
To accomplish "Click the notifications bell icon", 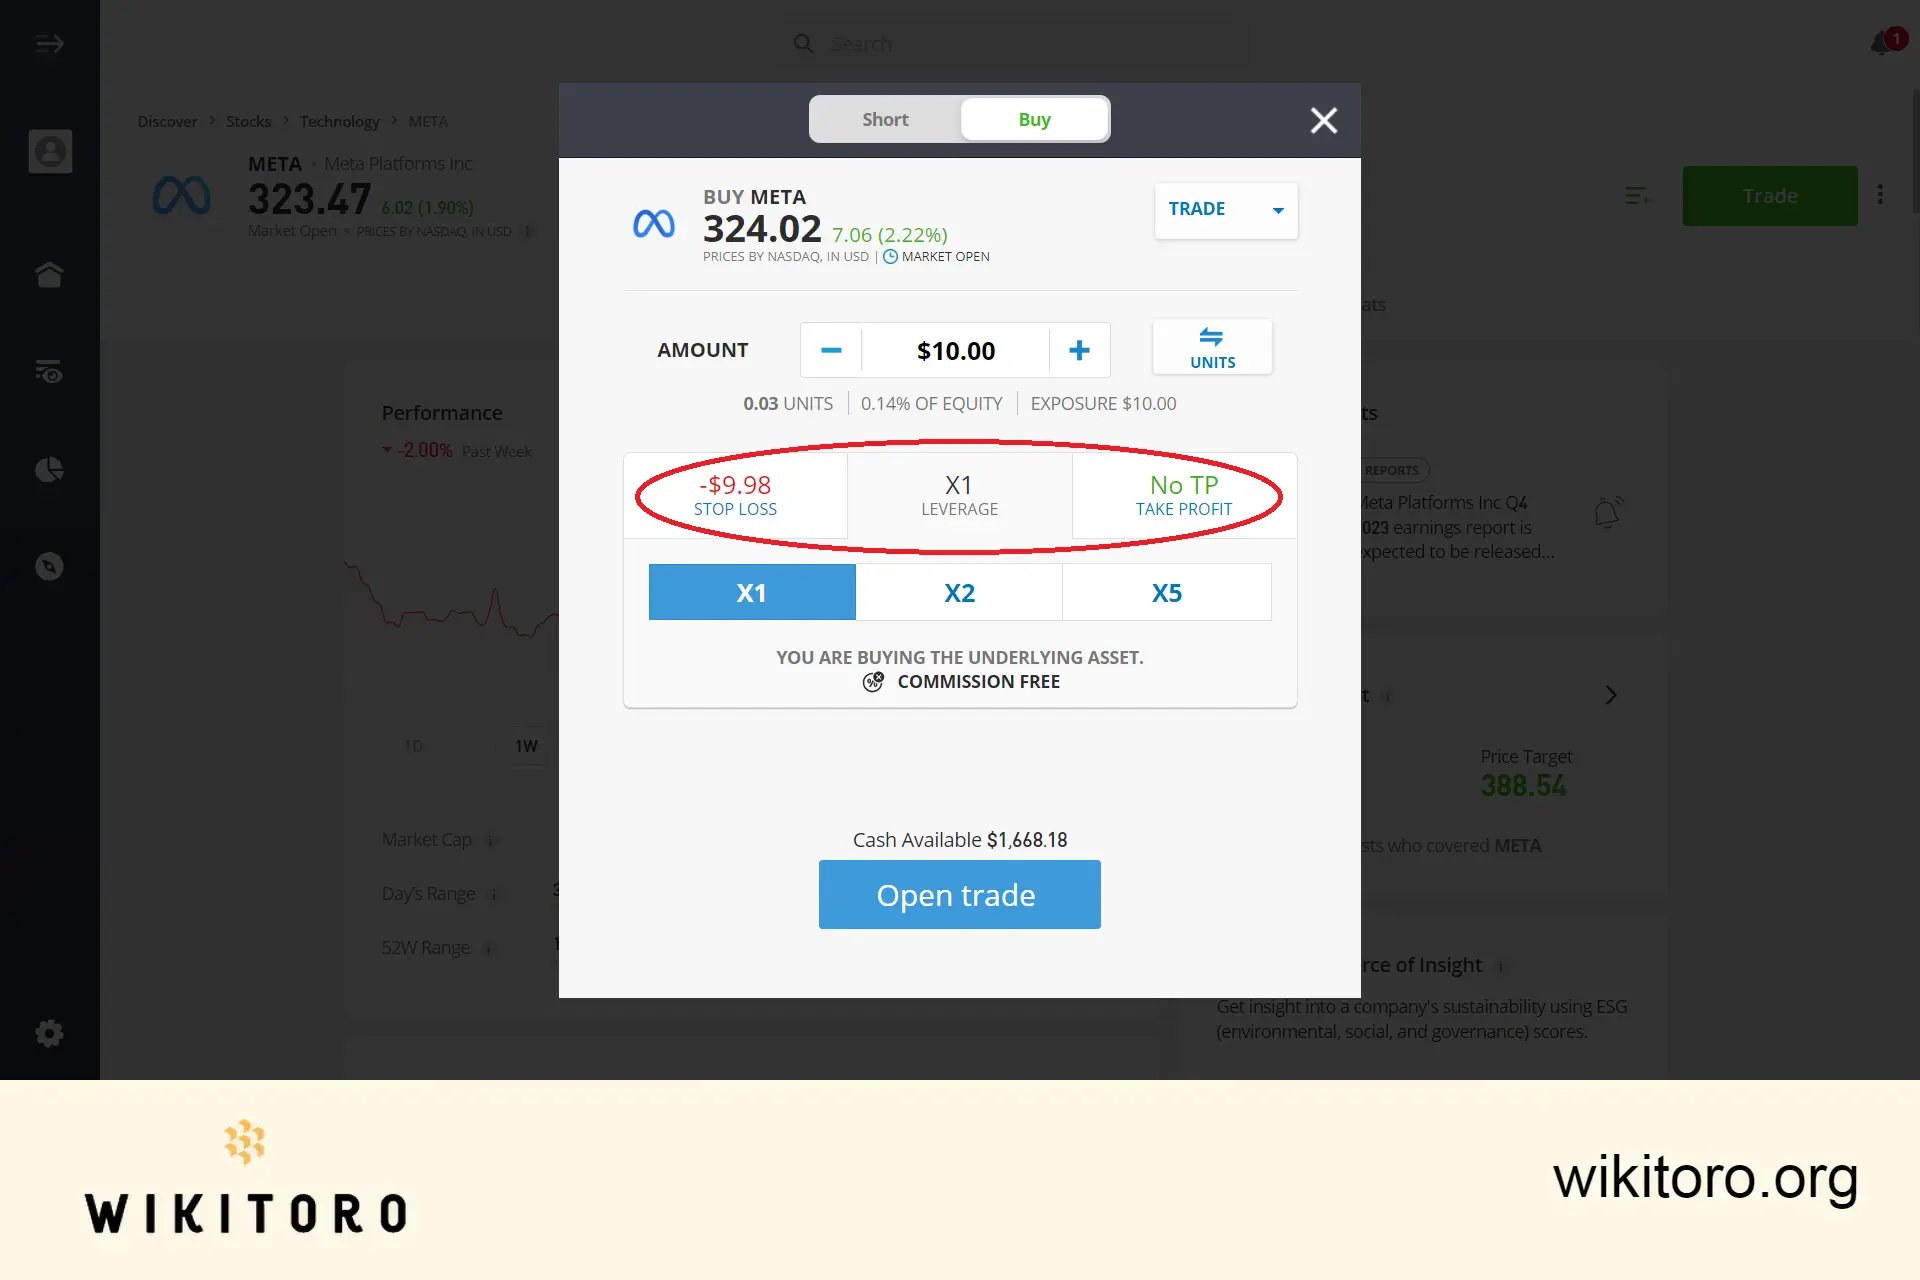I will 1881,43.
